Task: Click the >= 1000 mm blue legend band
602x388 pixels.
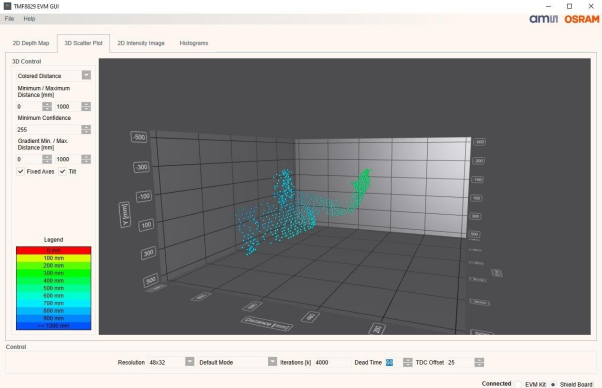Action: click(x=53, y=326)
